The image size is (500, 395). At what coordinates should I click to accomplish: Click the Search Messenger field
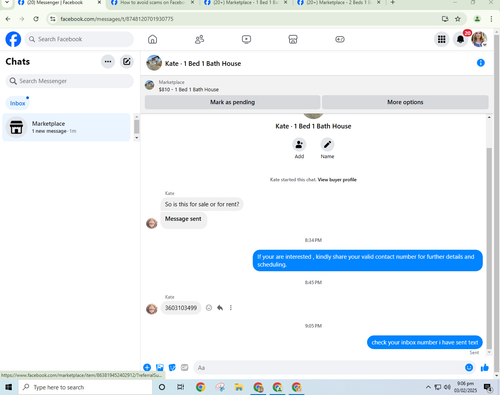tap(69, 81)
